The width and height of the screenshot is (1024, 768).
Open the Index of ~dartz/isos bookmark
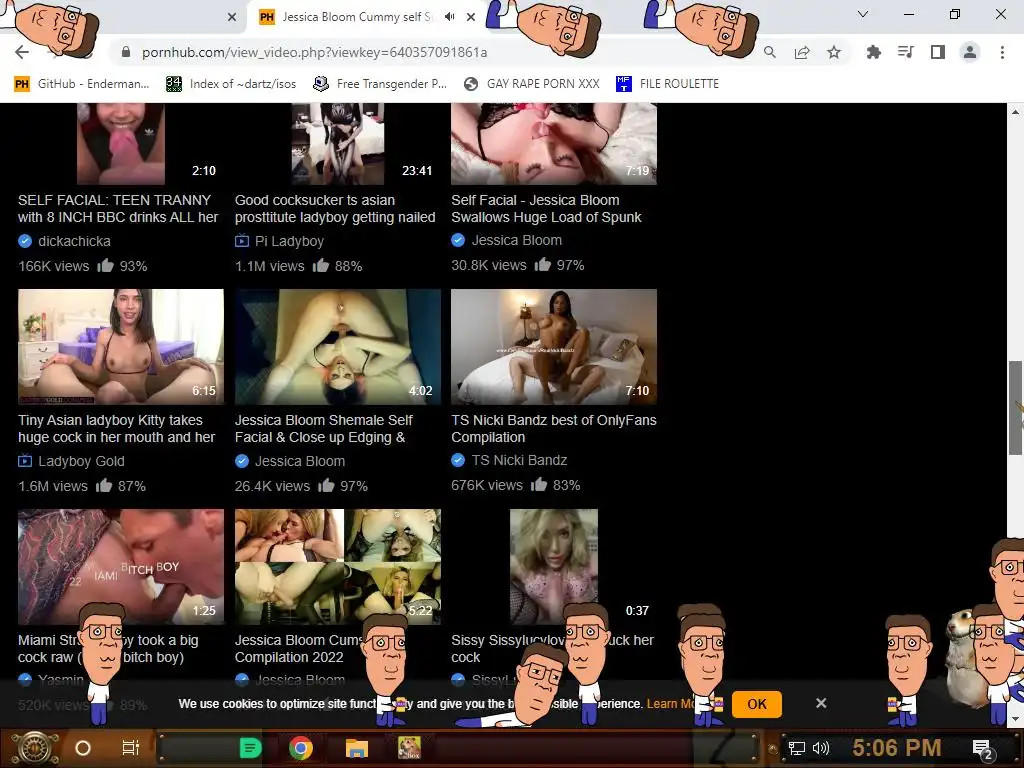click(x=231, y=84)
